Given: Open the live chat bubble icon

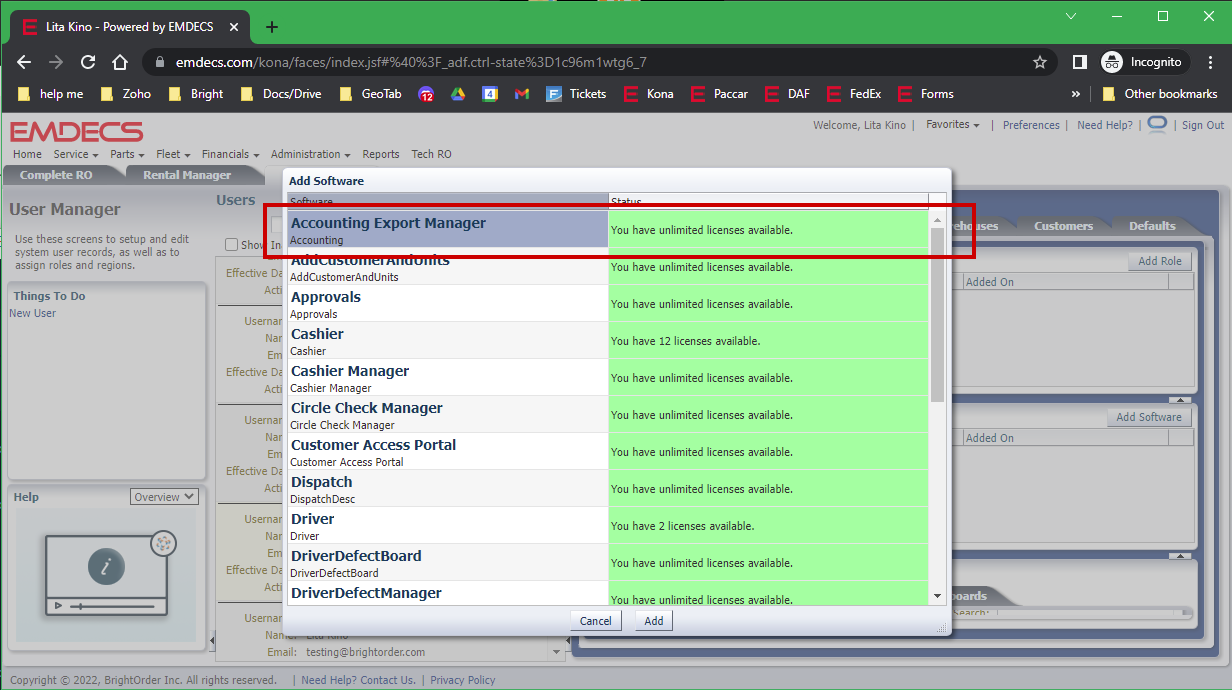Looking at the screenshot, I should 1157,124.
